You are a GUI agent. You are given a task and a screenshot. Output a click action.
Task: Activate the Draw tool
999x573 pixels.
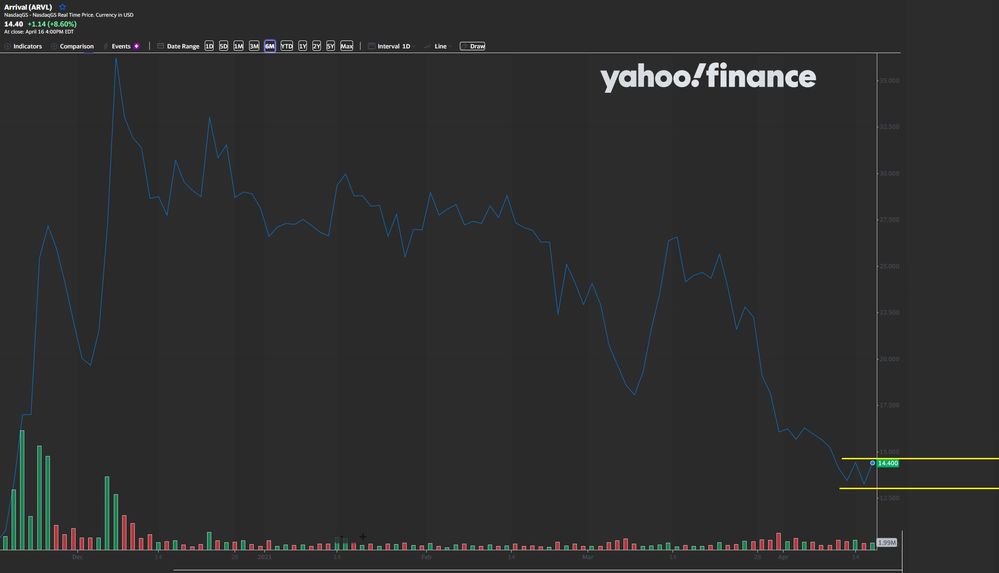tap(473, 46)
